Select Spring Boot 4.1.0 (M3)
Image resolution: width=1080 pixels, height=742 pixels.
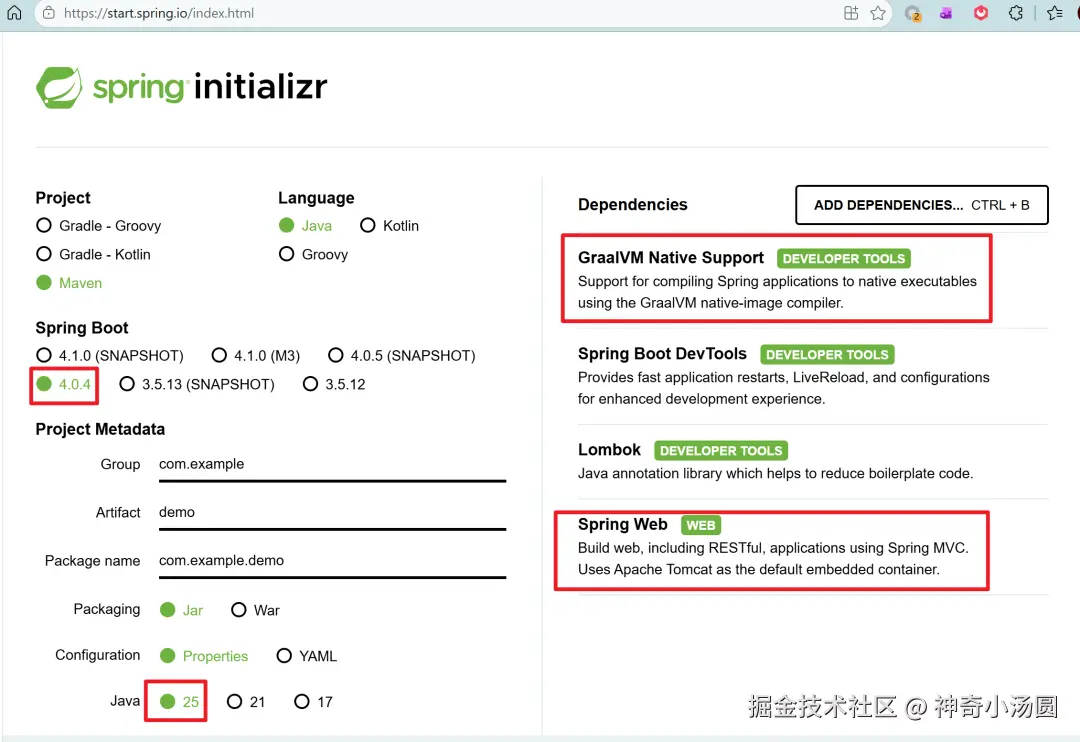256,355
